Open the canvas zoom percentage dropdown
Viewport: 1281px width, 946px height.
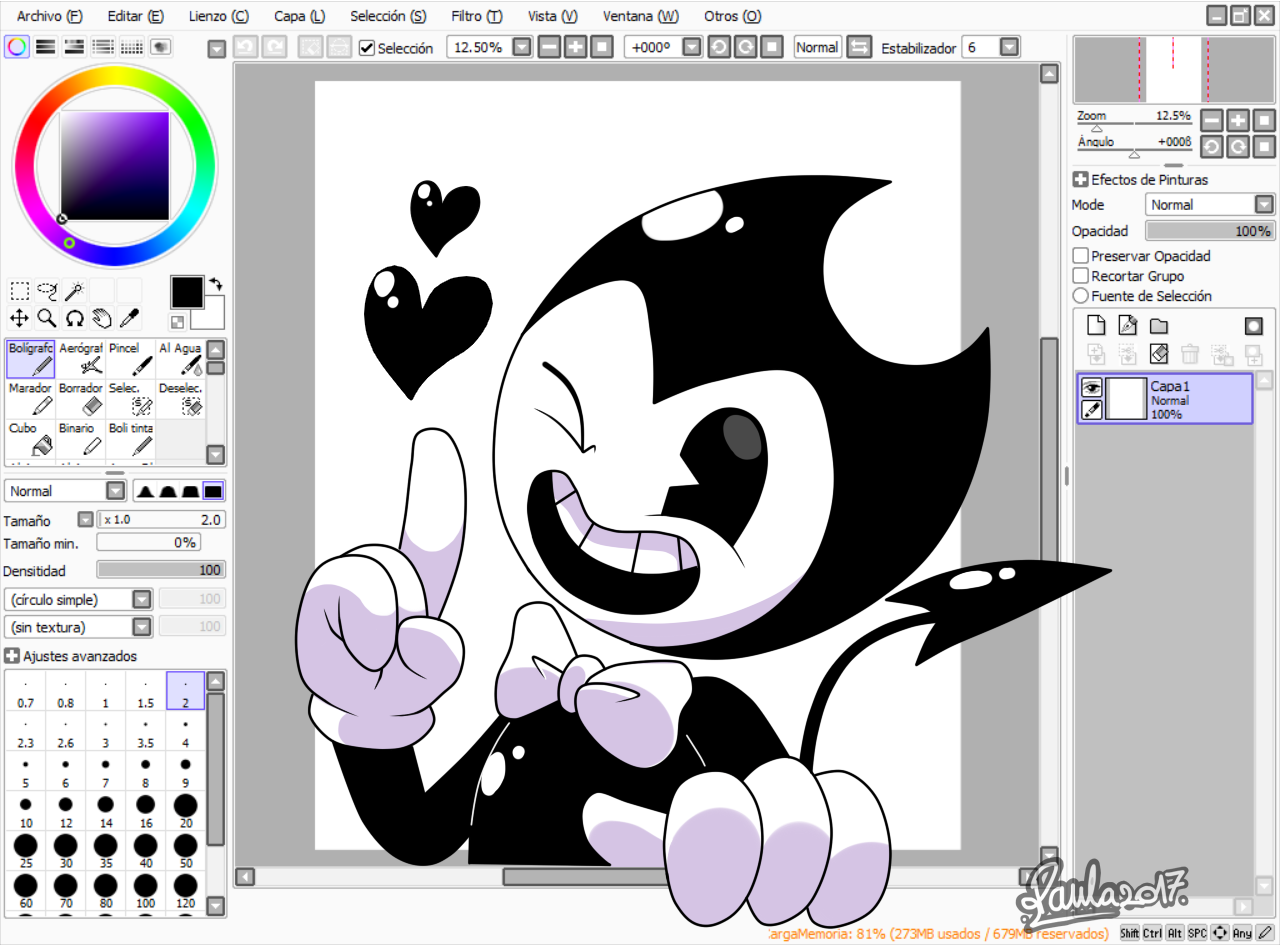tap(522, 47)
